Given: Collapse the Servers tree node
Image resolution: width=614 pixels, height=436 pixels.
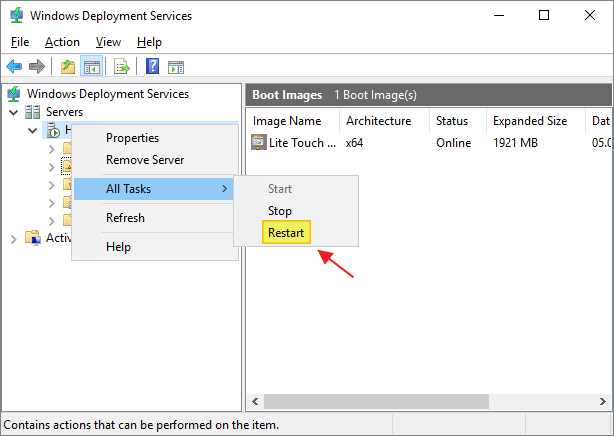Looking at the screenshot, I should click(x=14, y=113).
